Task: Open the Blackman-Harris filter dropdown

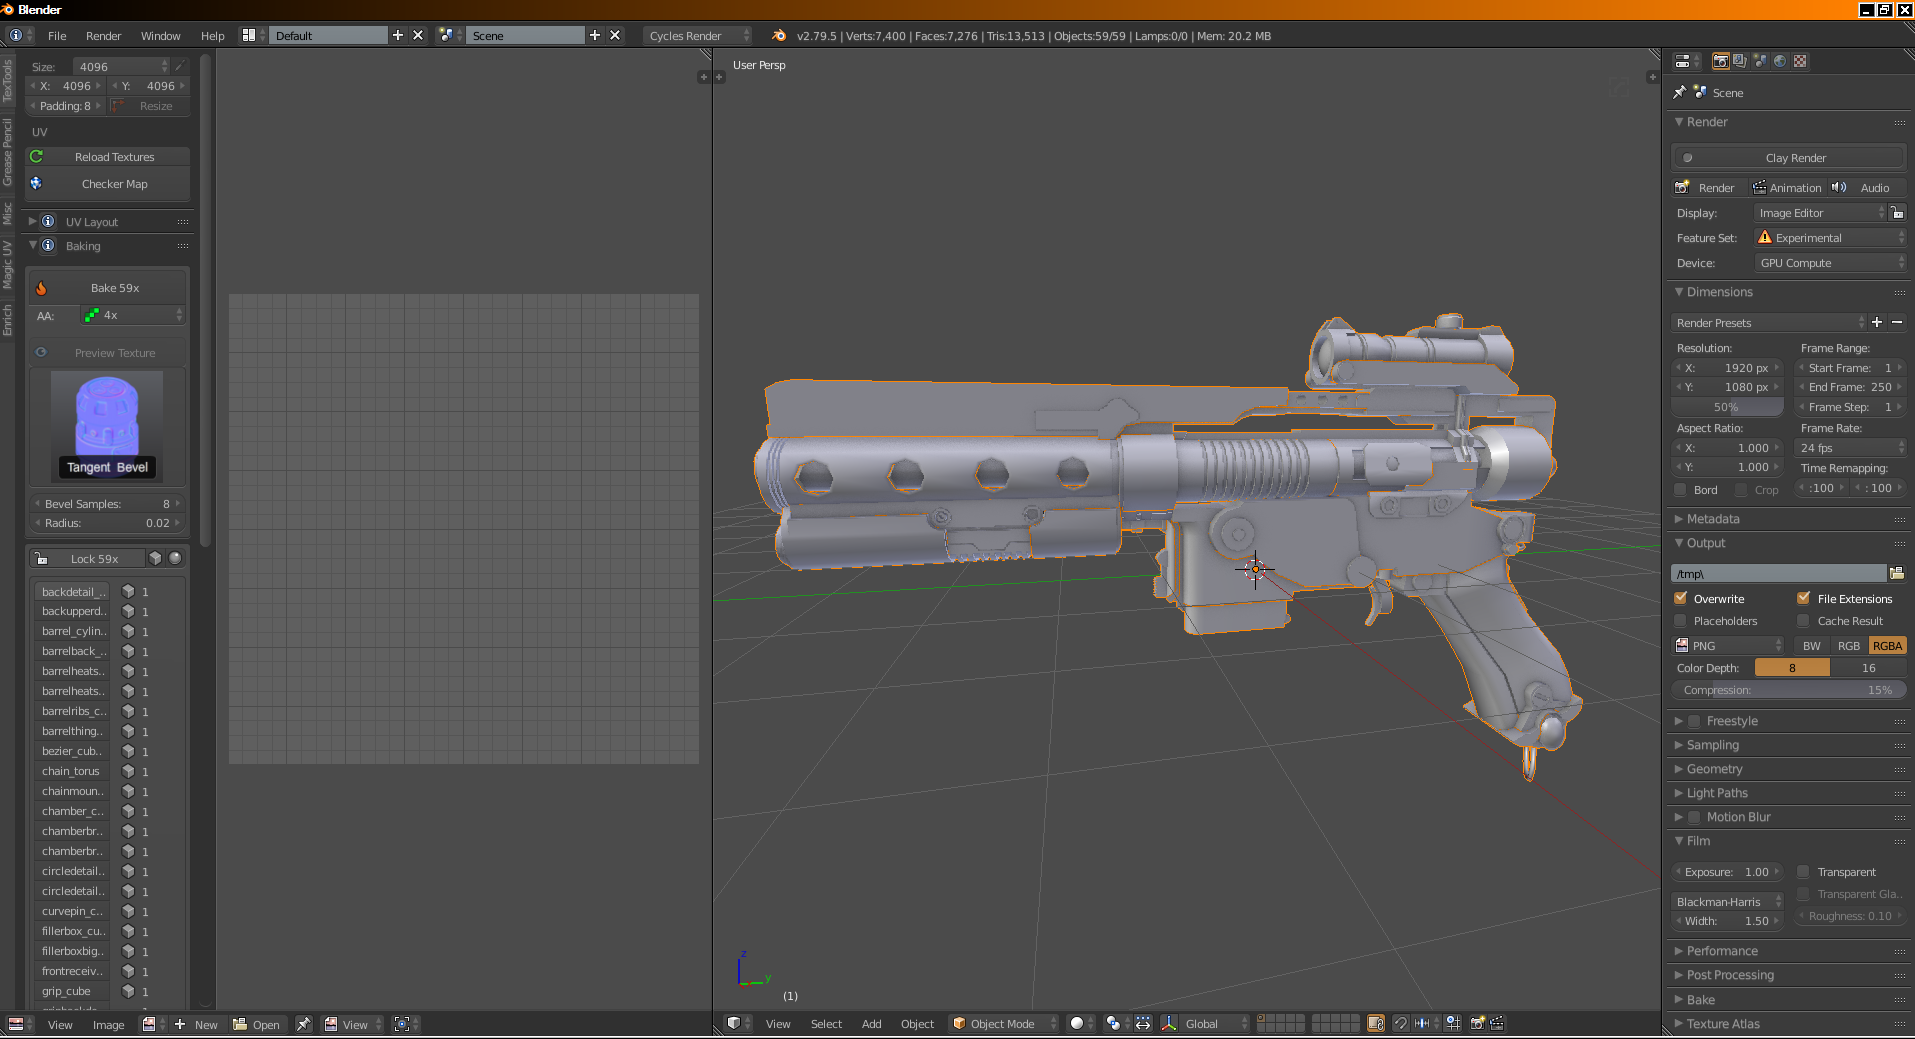Action: click(x=1728, y=901)
